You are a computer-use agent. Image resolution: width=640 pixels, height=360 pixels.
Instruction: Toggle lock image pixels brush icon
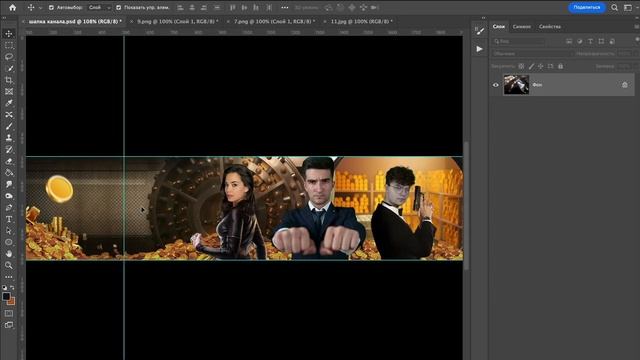click(x=531, y=66)
